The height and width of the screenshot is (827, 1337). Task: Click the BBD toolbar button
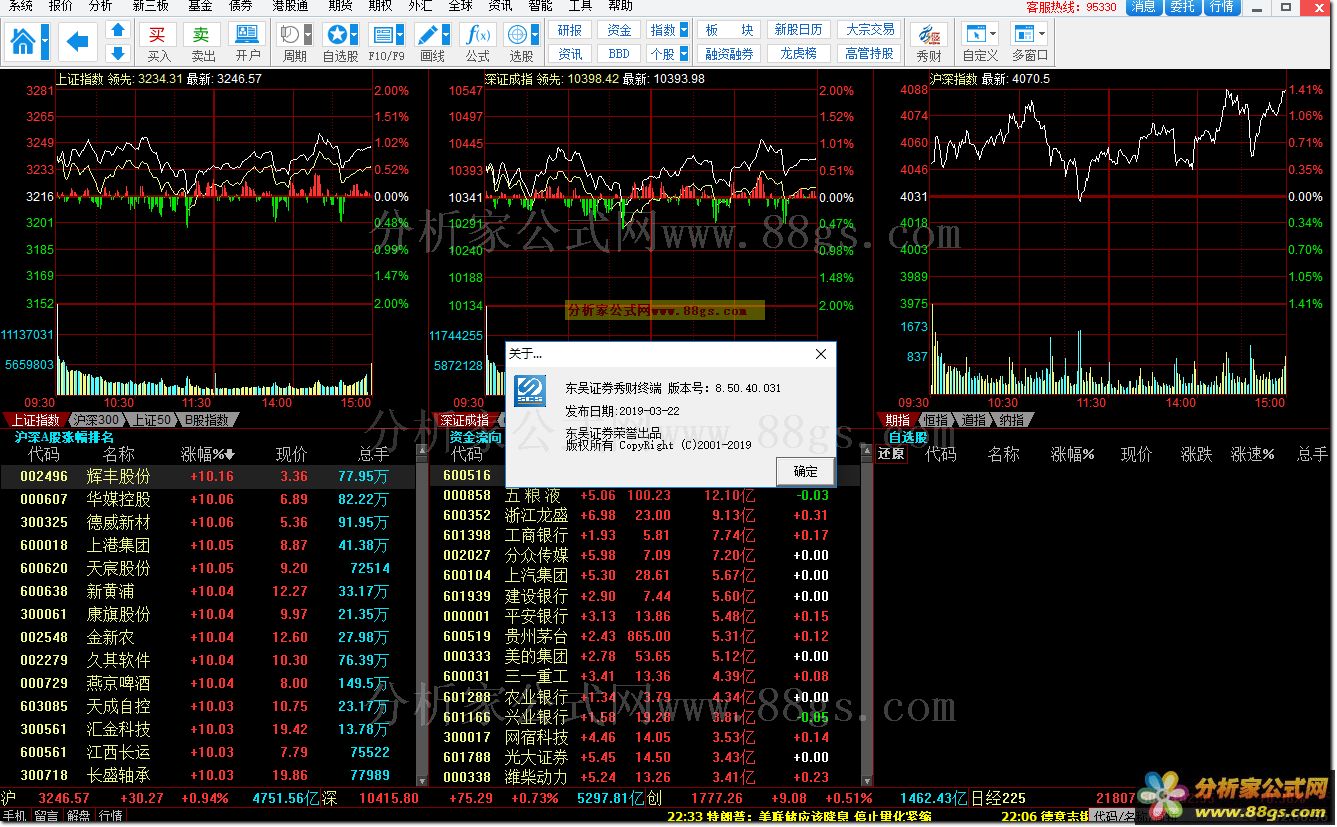tap(619, 53)
